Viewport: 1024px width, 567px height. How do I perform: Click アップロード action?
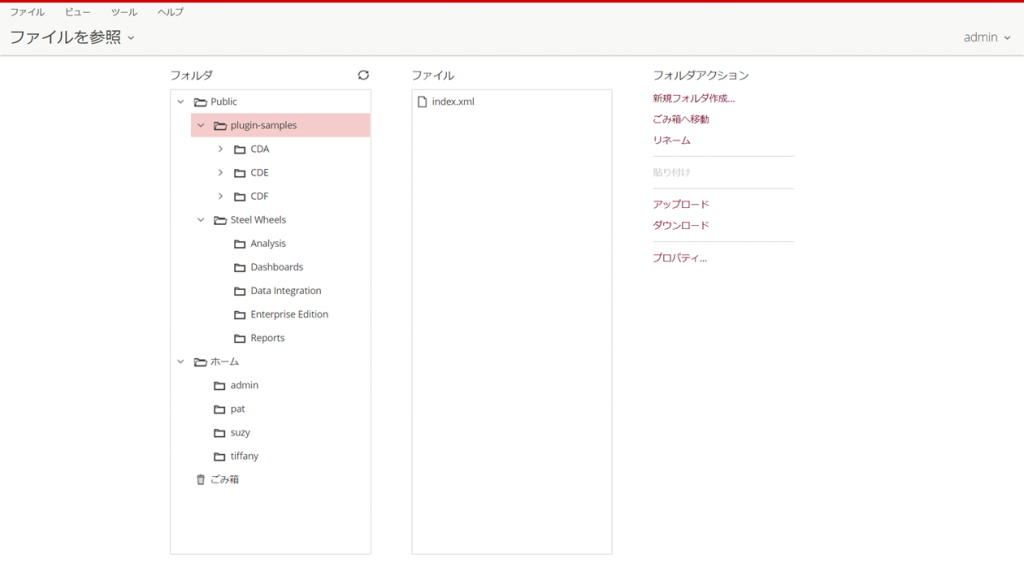(x=680, y=204)
